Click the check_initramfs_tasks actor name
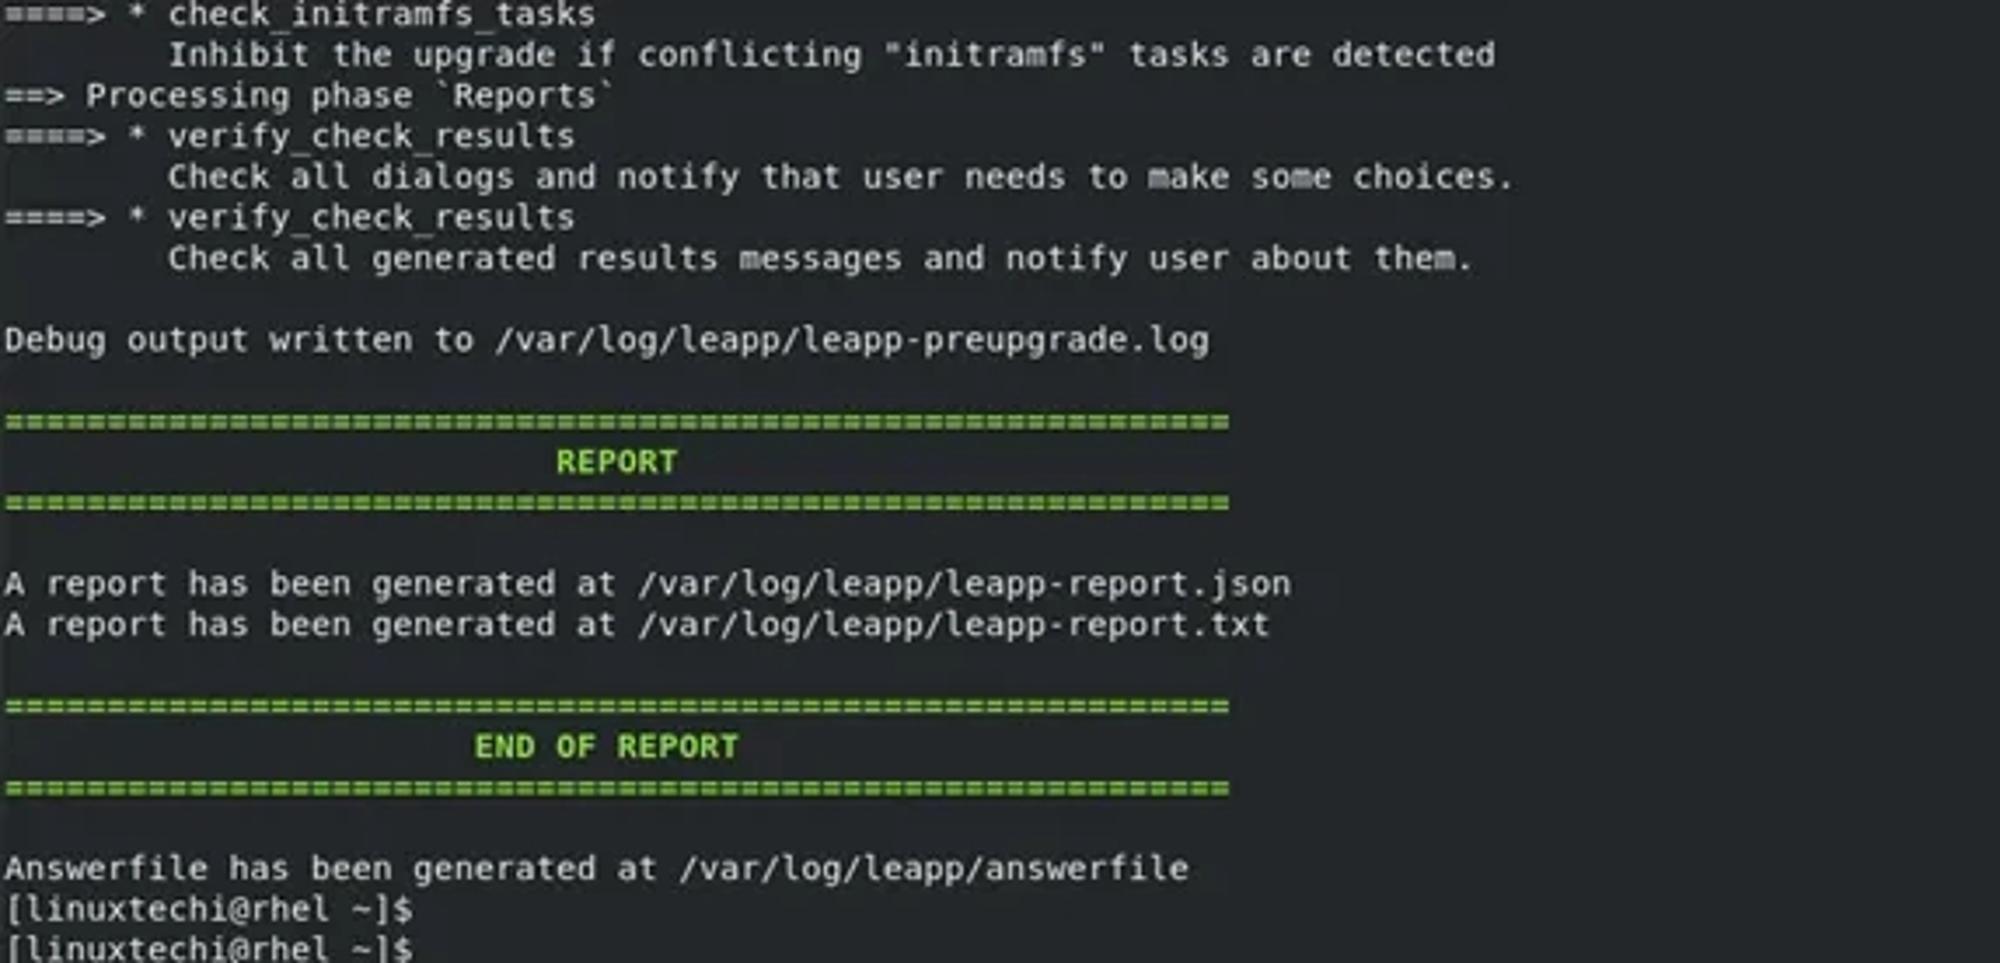The image size is (2000, 963). (x=381, y=15)
